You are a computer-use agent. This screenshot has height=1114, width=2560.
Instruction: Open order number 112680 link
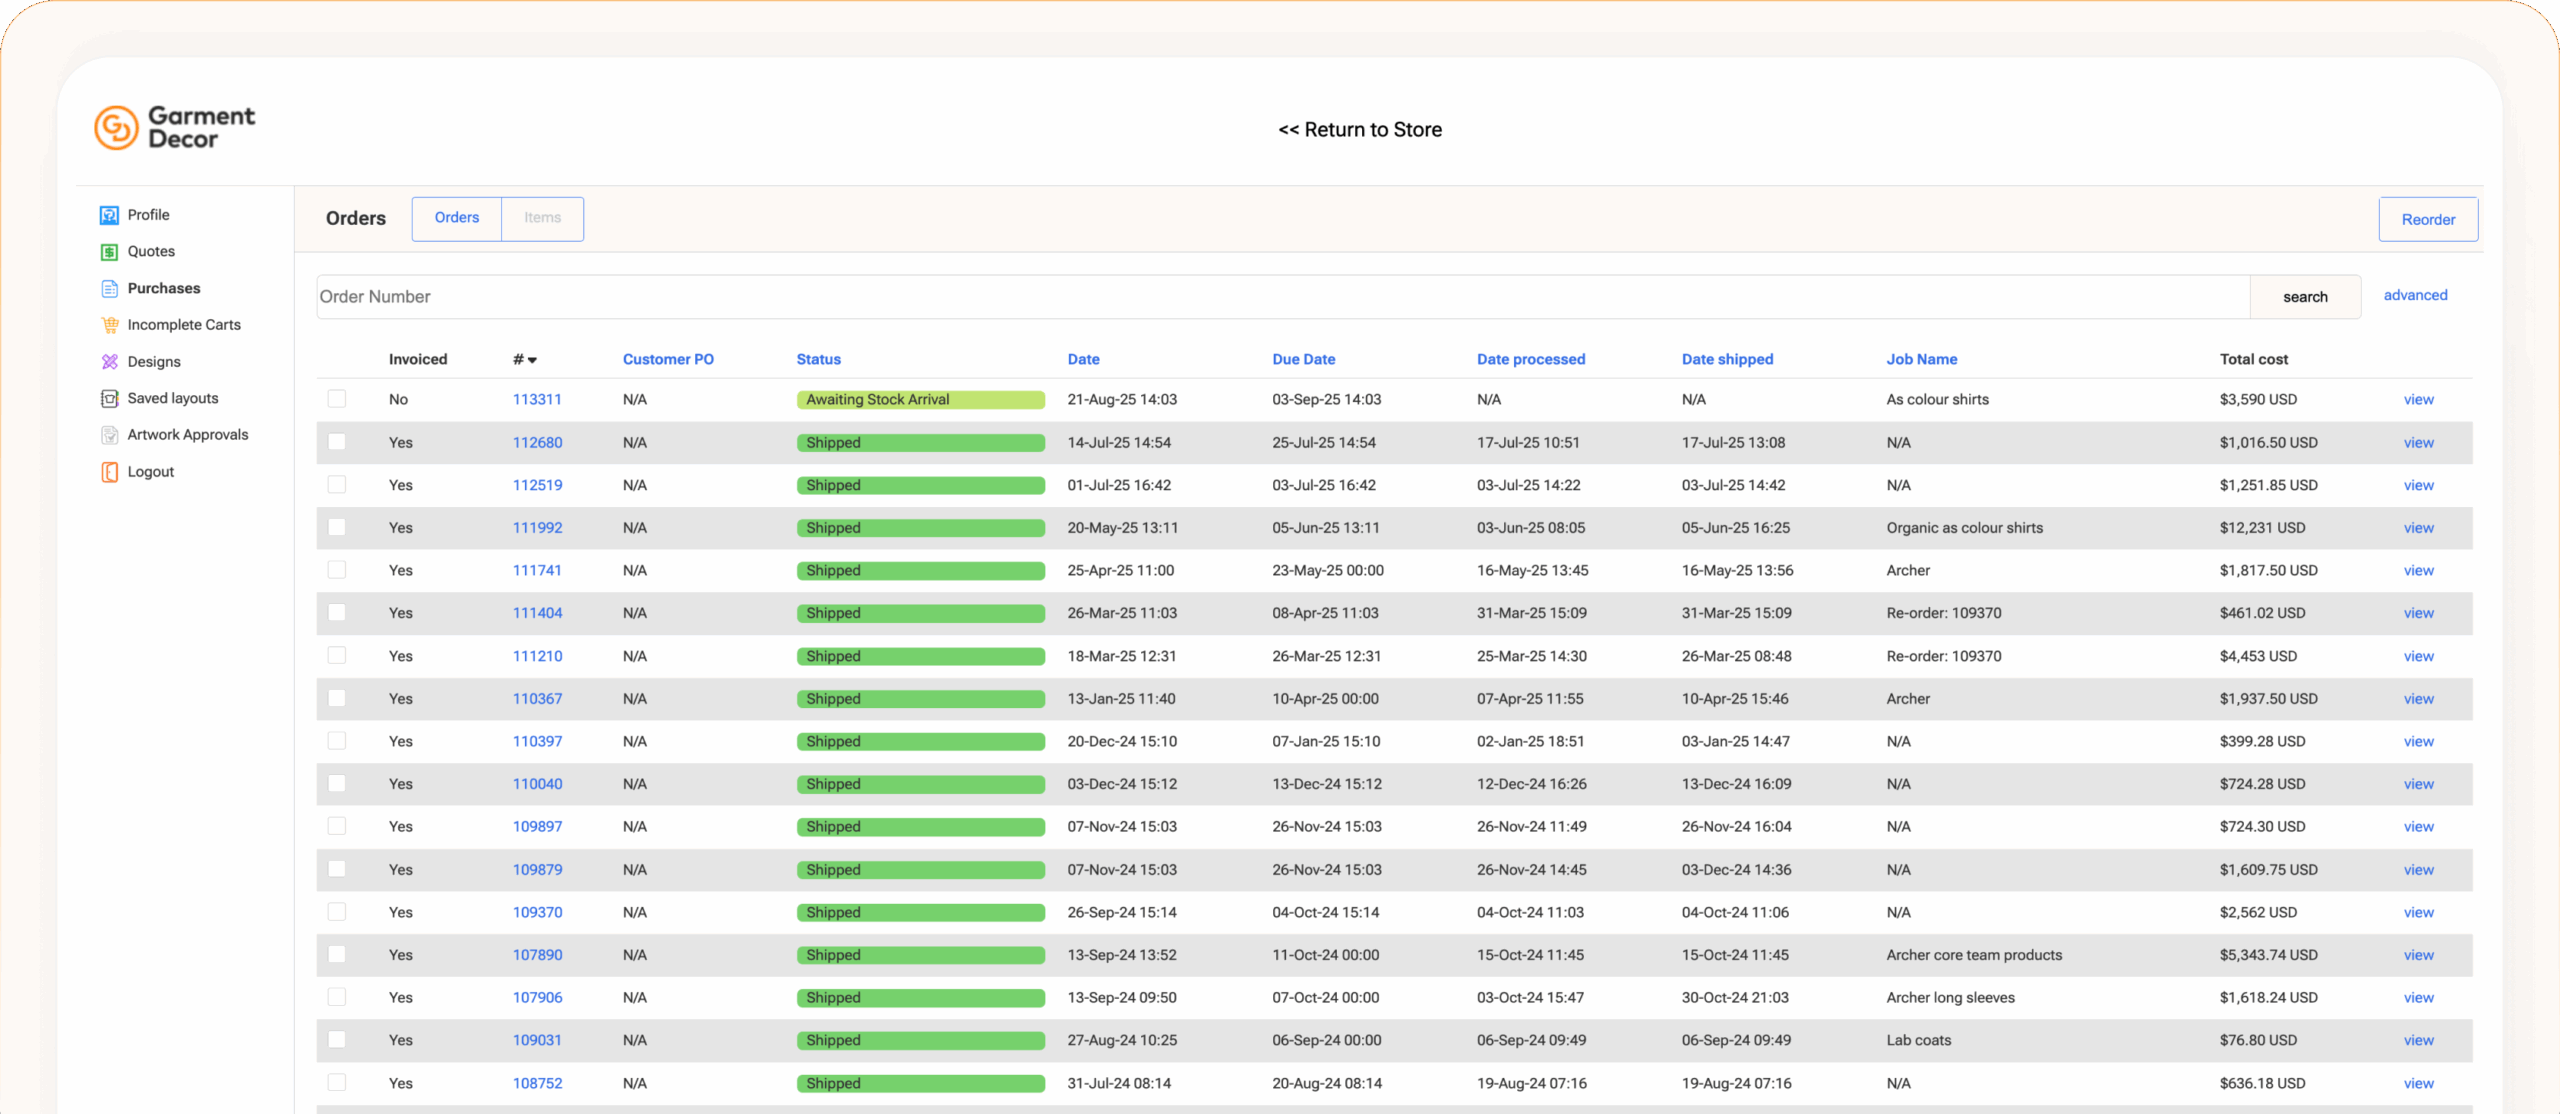click(x=537, y=442)
